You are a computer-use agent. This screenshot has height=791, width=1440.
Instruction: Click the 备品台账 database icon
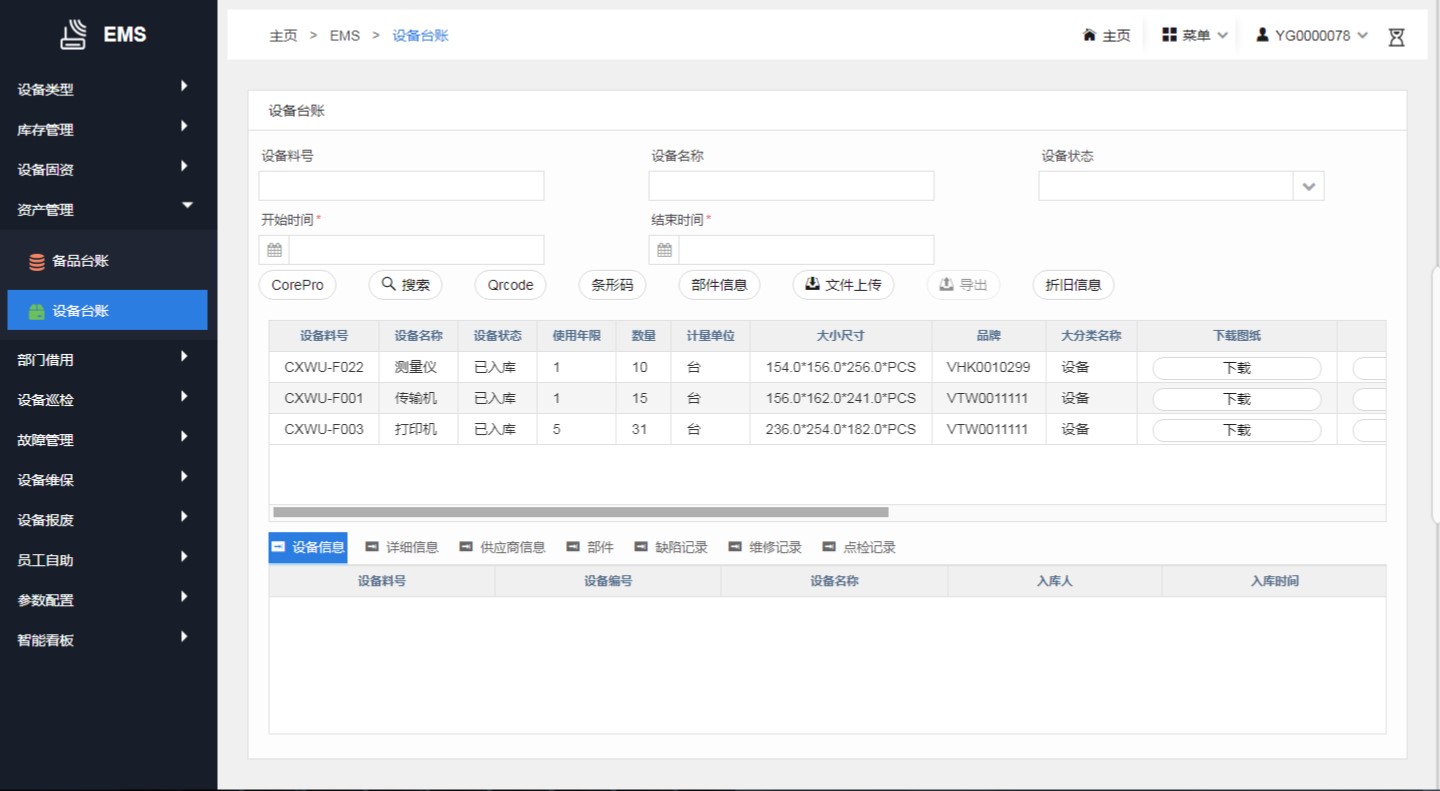(37, 262)
